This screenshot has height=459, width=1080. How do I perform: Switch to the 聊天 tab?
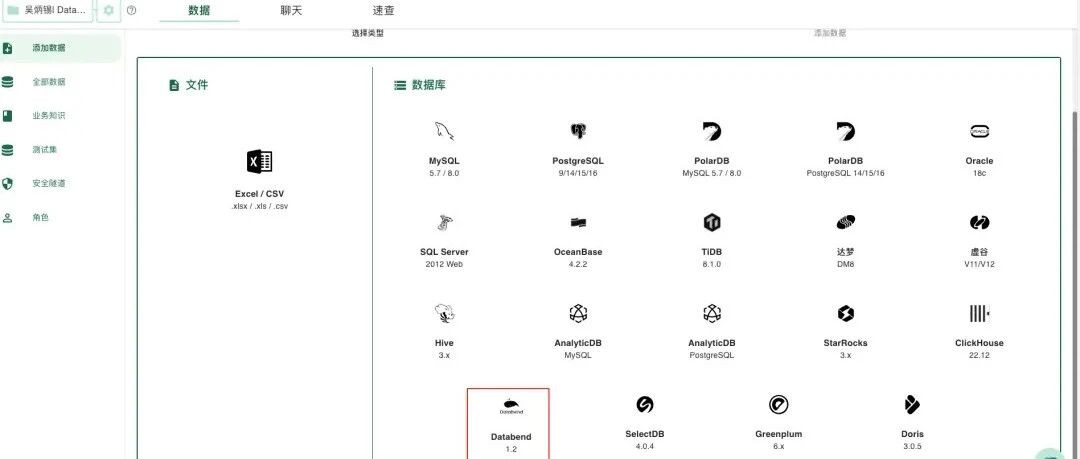pyautogui.click(x=291, y=10)
